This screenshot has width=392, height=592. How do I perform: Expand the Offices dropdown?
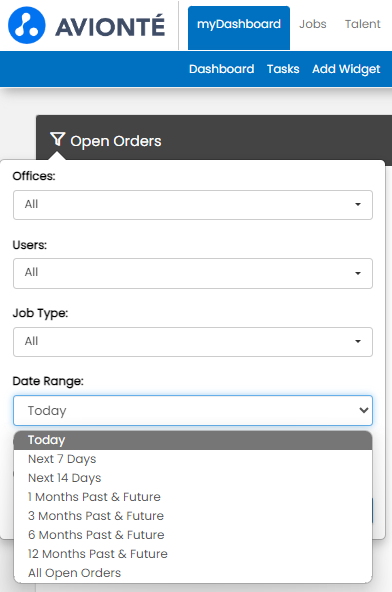click(x=193, y=205)
